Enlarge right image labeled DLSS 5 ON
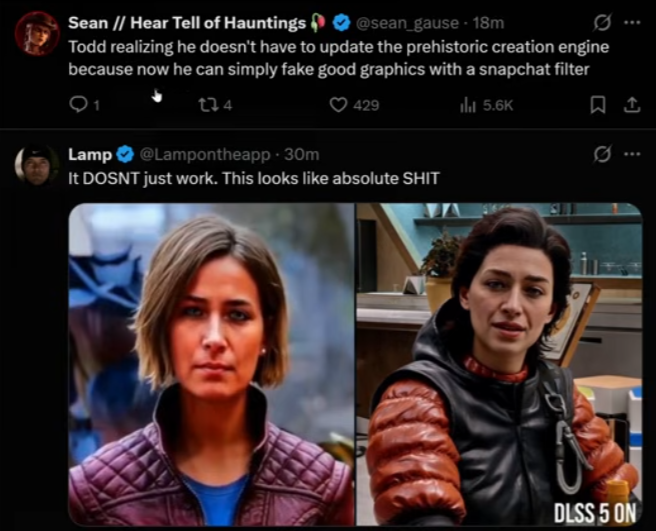The height and width of the screenshot is (531, 656). 499,364
